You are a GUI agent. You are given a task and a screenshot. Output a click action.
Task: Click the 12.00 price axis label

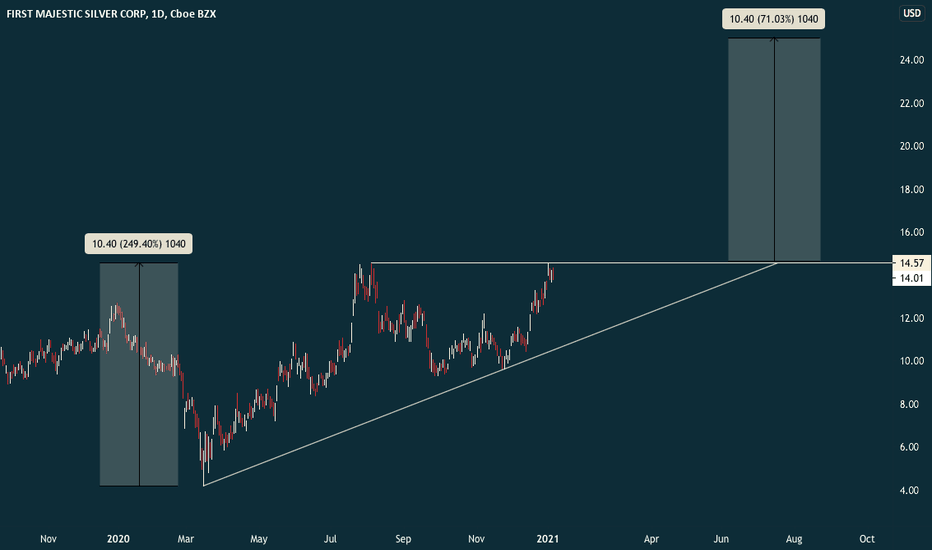click(x=912, y=319)
